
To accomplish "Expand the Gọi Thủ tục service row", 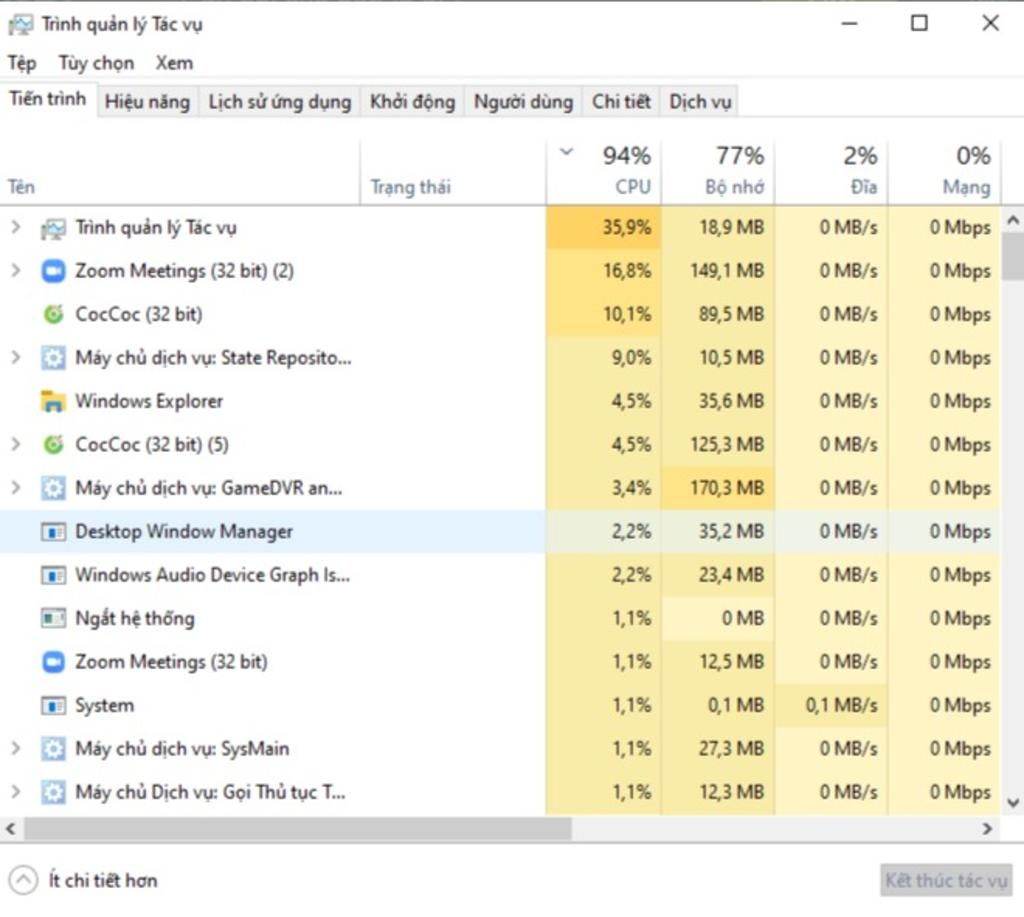I will 16,792.
